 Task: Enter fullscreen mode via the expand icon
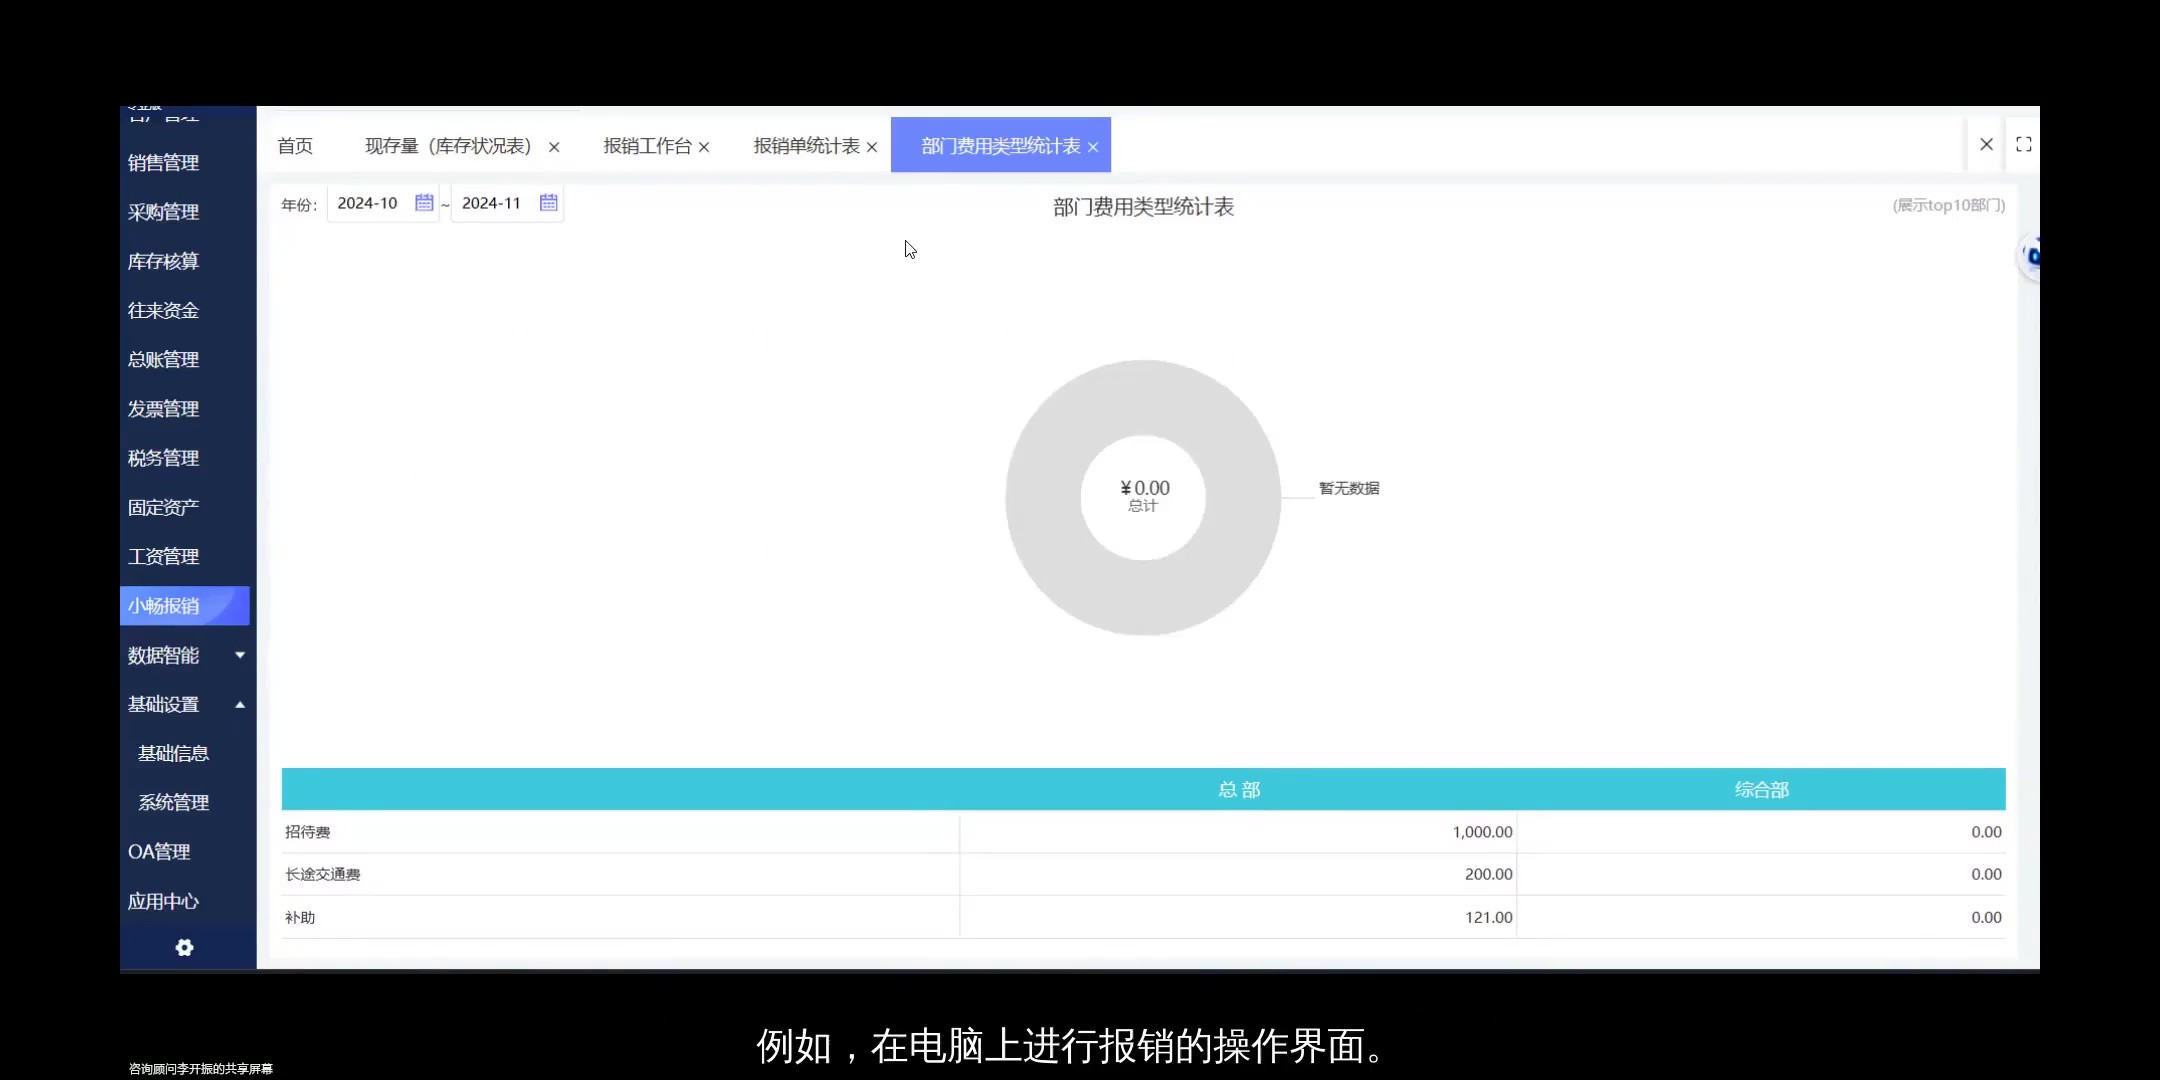tap(2022, 143)
